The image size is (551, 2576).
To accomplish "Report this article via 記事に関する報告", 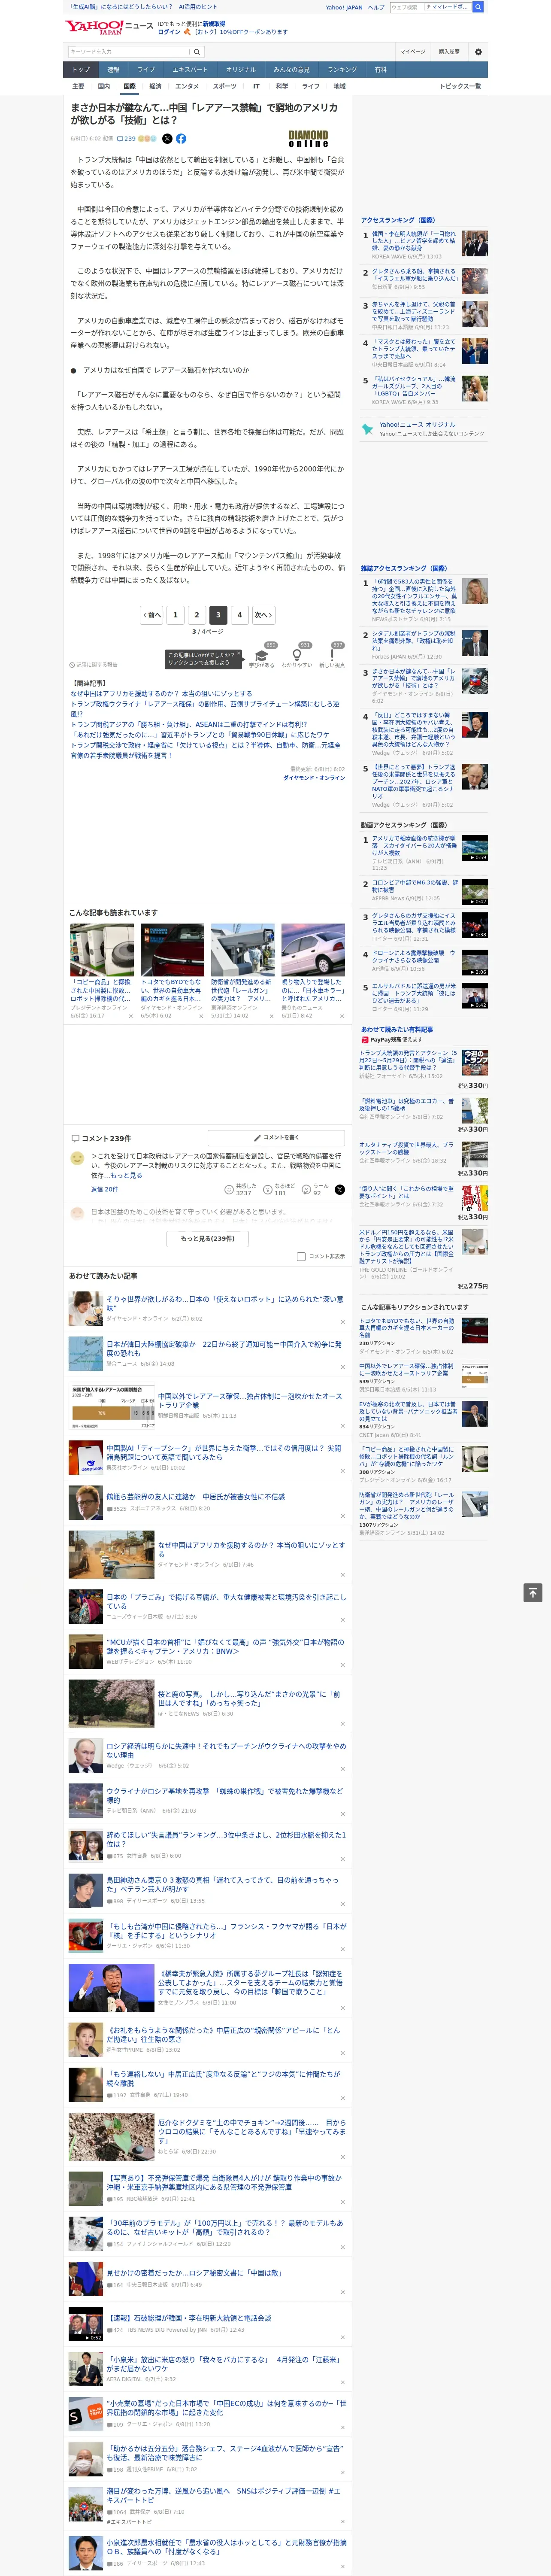I will pyautogui.click(x=94, y=664).
